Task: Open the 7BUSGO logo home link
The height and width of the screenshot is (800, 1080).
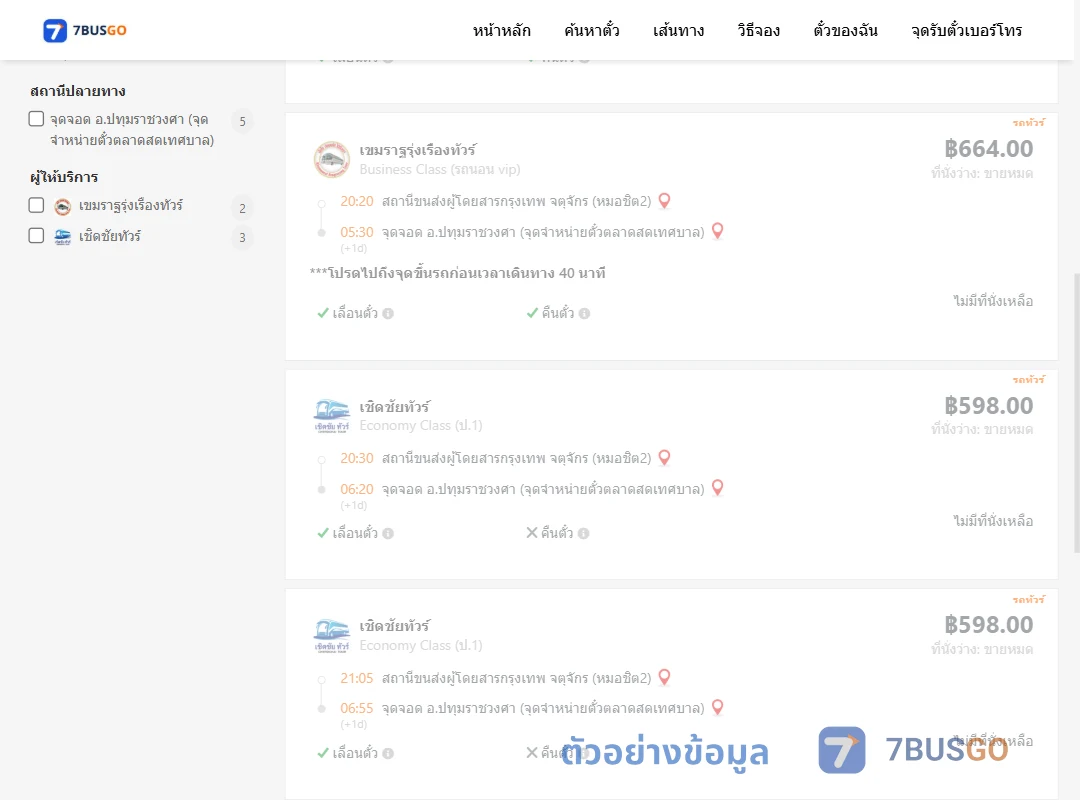Action: pyautogui.click(x=85, y=30)
